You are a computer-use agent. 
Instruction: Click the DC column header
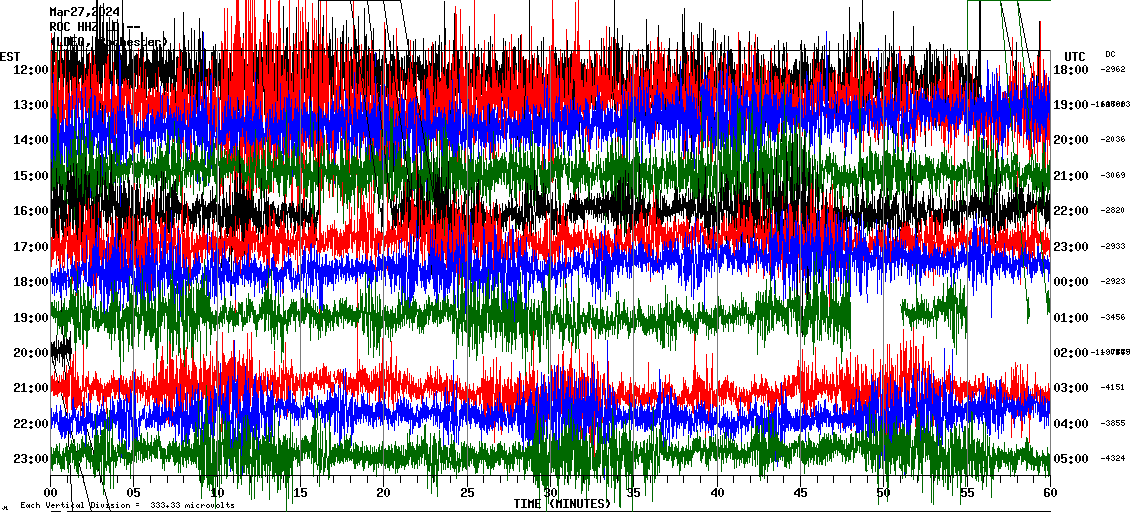(x=1110, y=54)
